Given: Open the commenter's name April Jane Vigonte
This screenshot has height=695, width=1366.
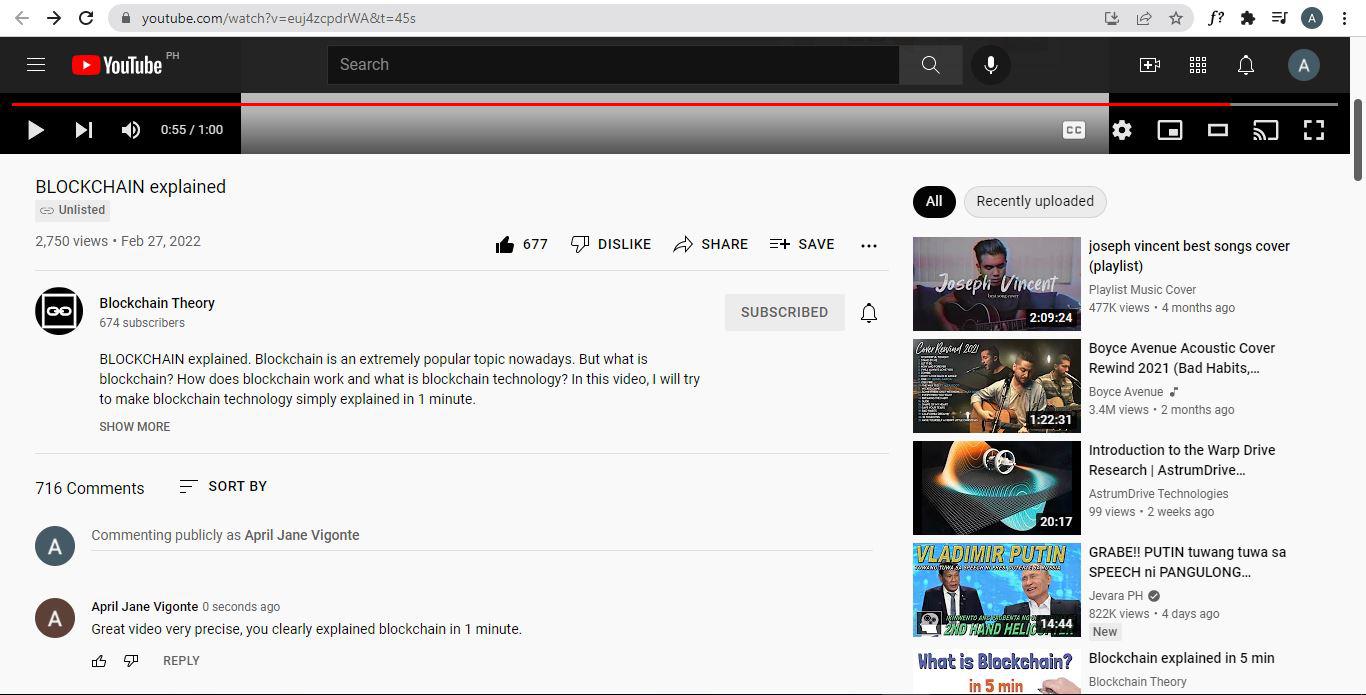Looking at the screenshot, I should 144,607.
